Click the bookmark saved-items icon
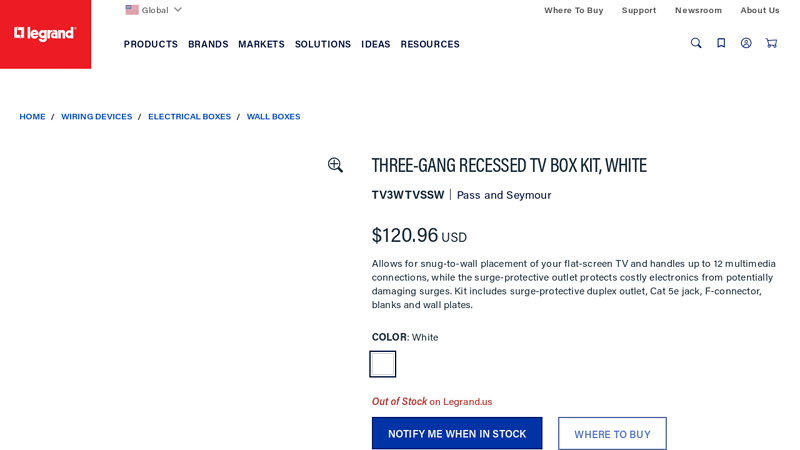Viewport: 800px width, 450px height. click(721, 43)
